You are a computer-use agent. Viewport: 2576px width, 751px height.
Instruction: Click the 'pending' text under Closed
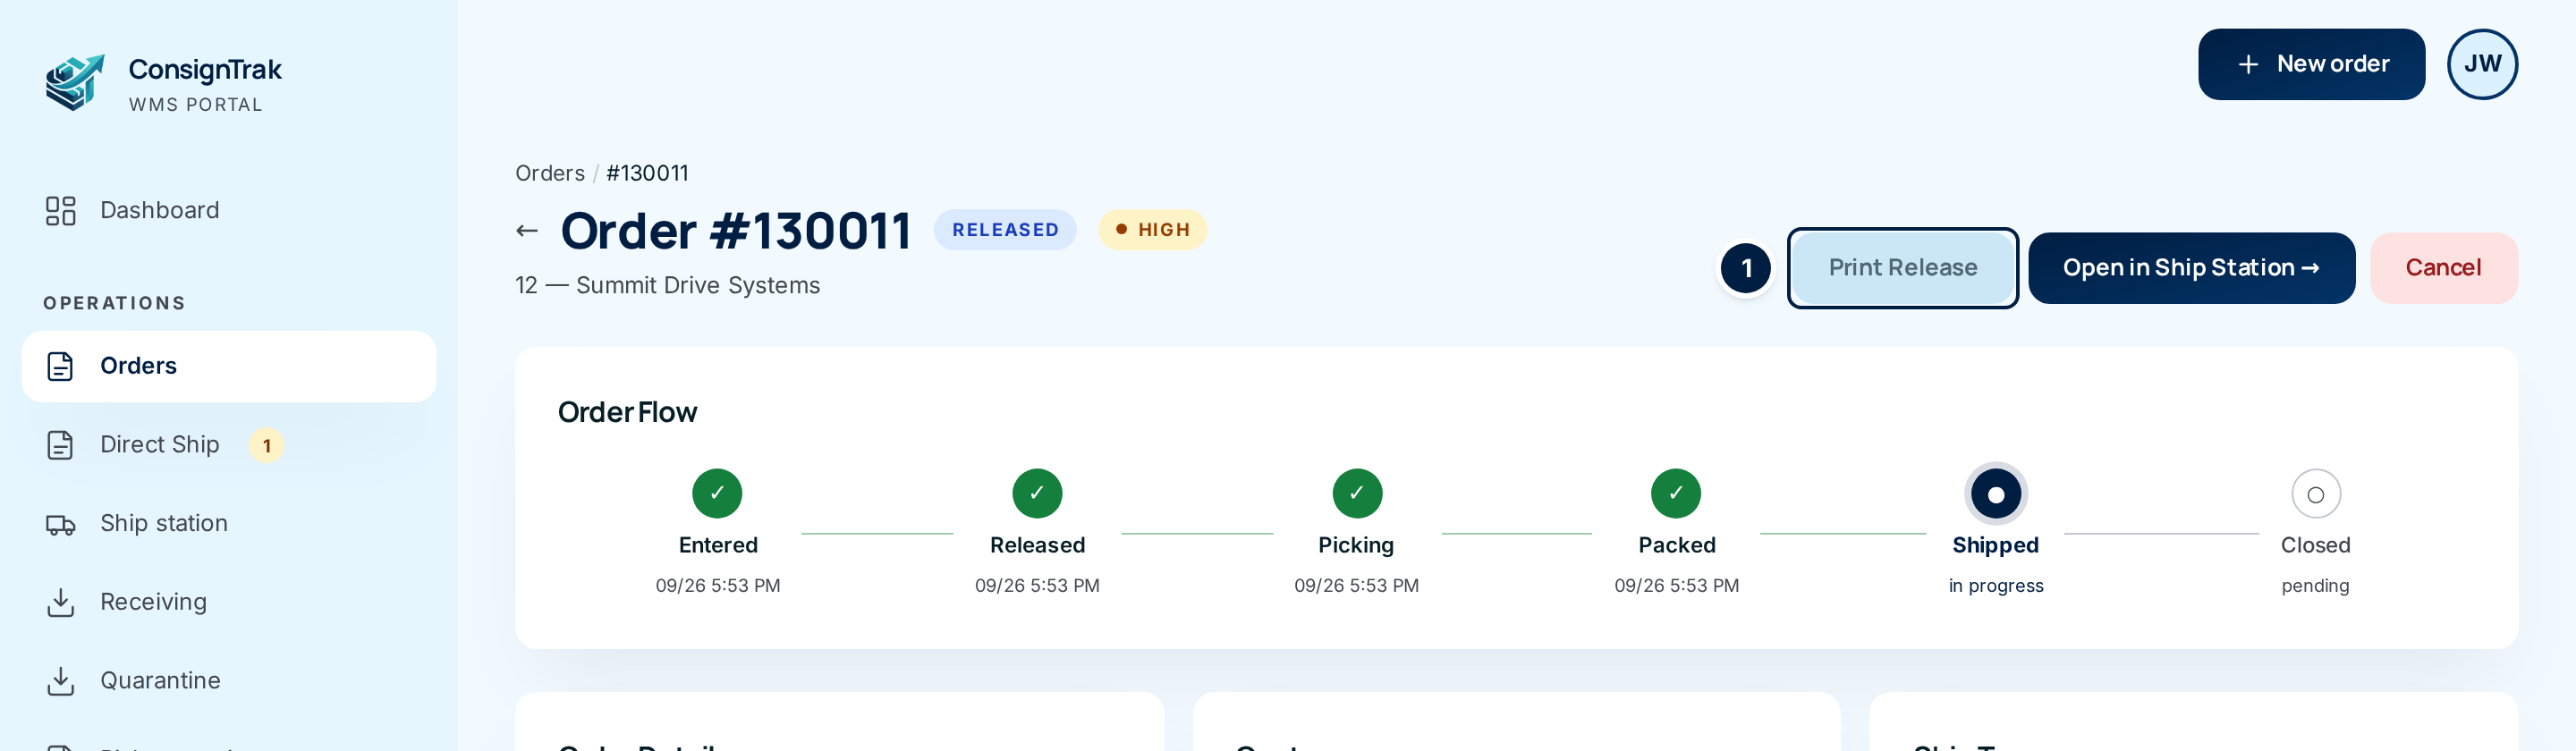(x=2314, y=586)
